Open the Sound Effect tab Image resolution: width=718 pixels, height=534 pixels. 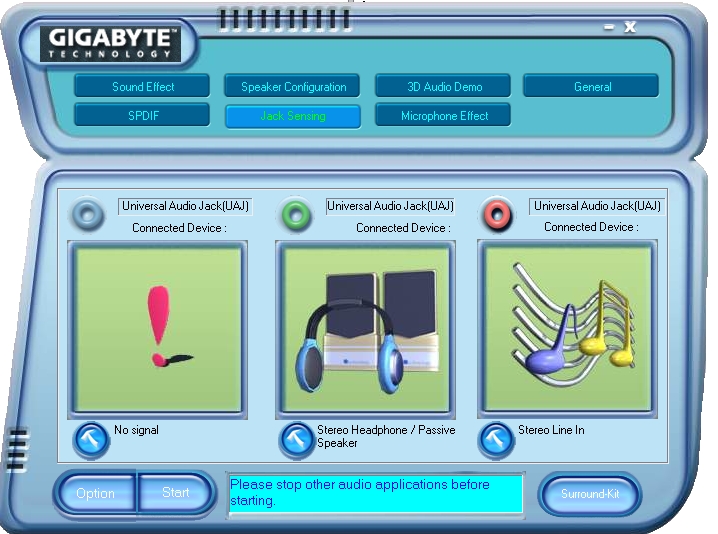(142, 86)
